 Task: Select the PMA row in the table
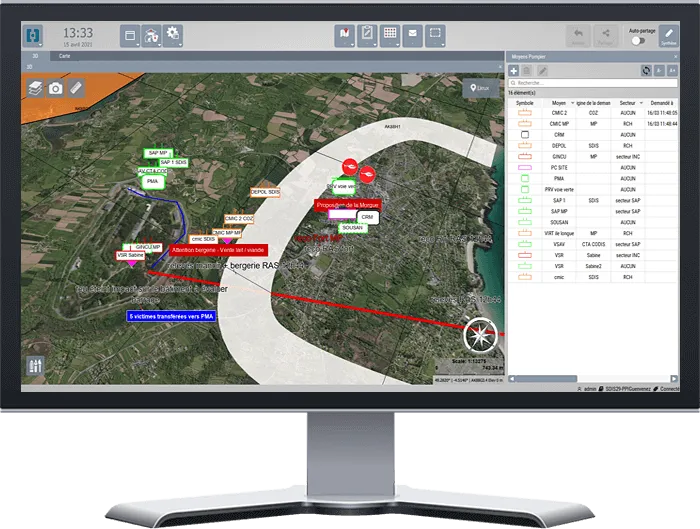pos(593,179)
